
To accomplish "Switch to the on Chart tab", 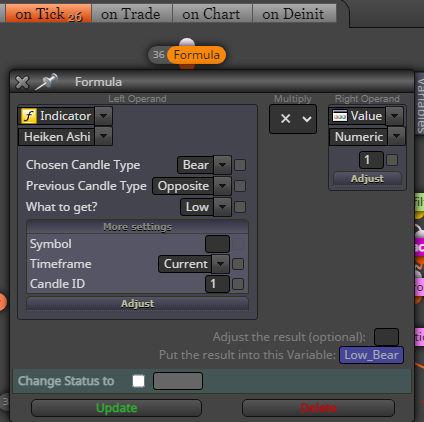I will (212, 14).
